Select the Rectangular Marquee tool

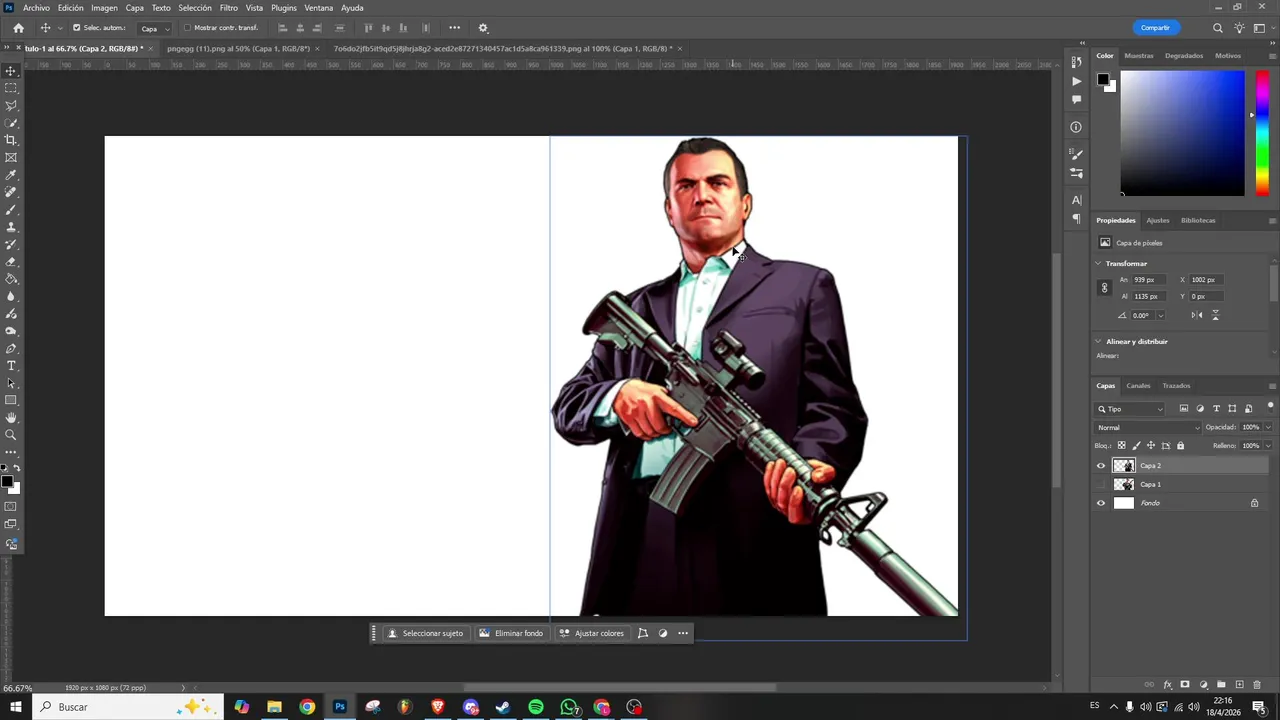tap(11, 88)
